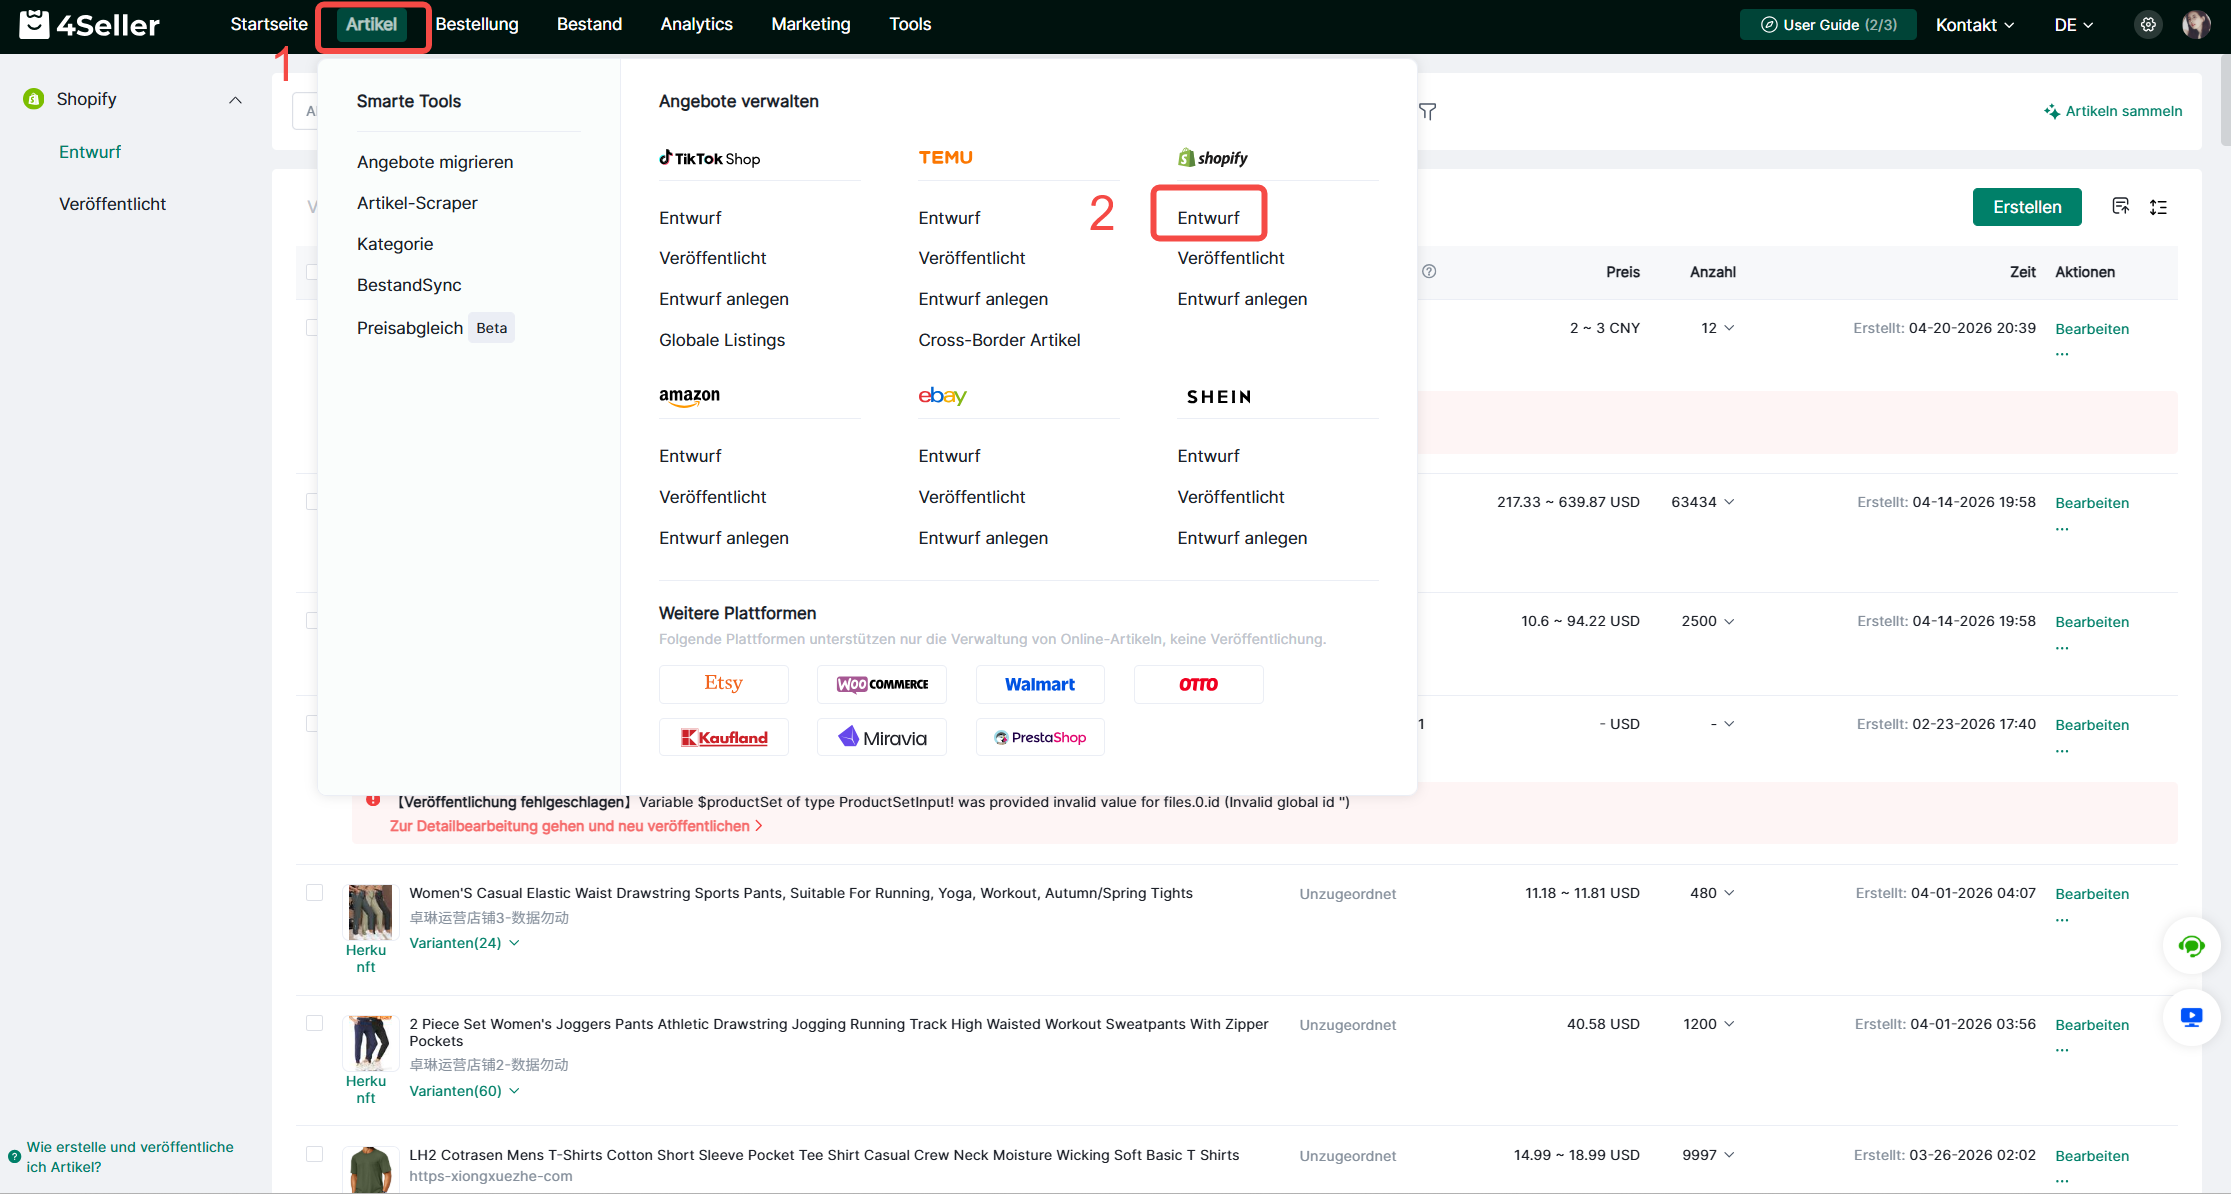The width and height of the screenshot is (2231, 1194).
Task: Tick the 2 Piece Set Joggers checkbox
Action: (x=314, y=1024)
